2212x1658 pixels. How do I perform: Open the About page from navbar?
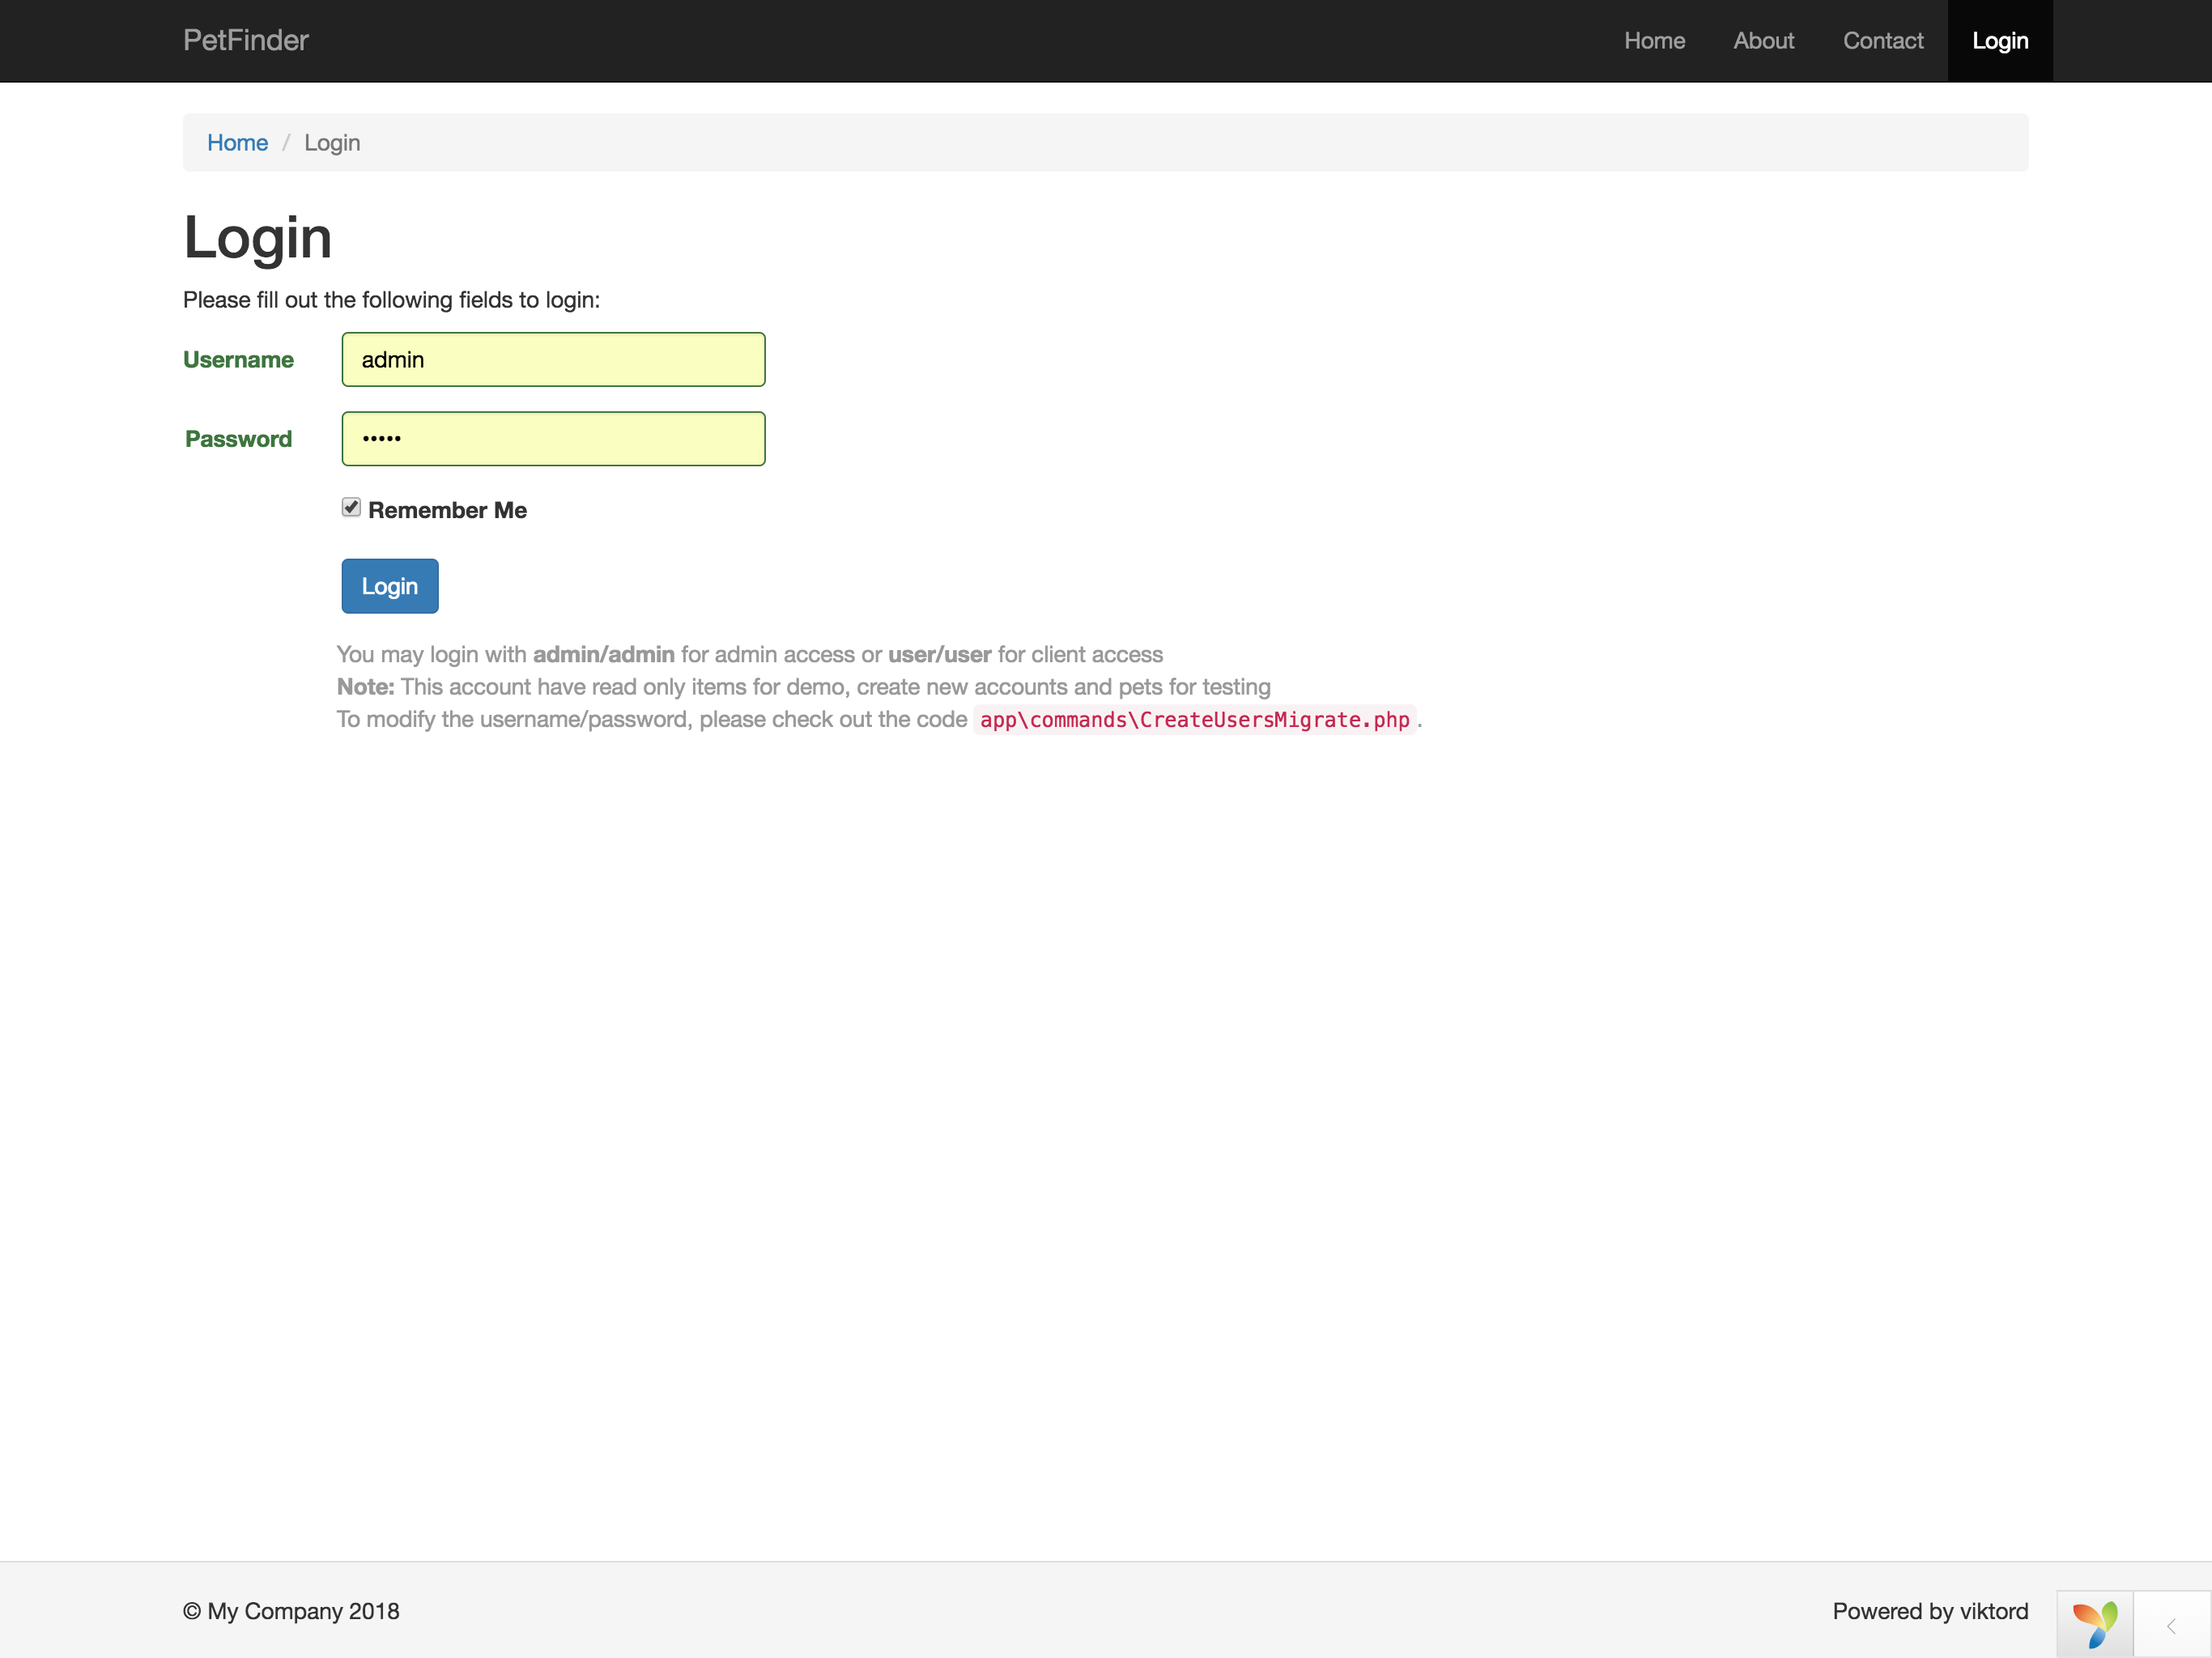tap(1763, 41)
